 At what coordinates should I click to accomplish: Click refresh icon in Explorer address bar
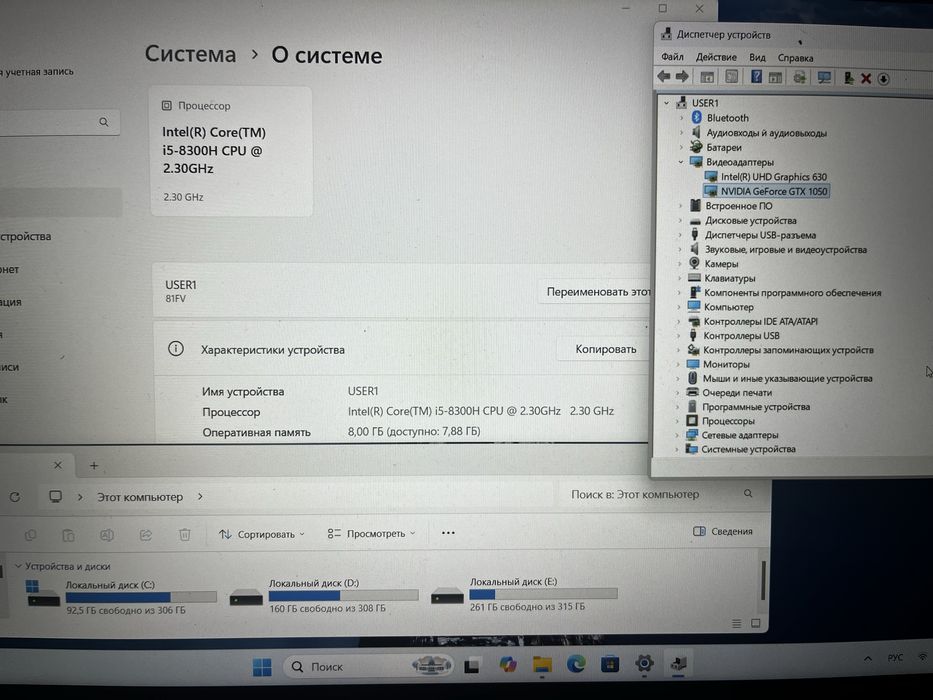coord(15,497)
